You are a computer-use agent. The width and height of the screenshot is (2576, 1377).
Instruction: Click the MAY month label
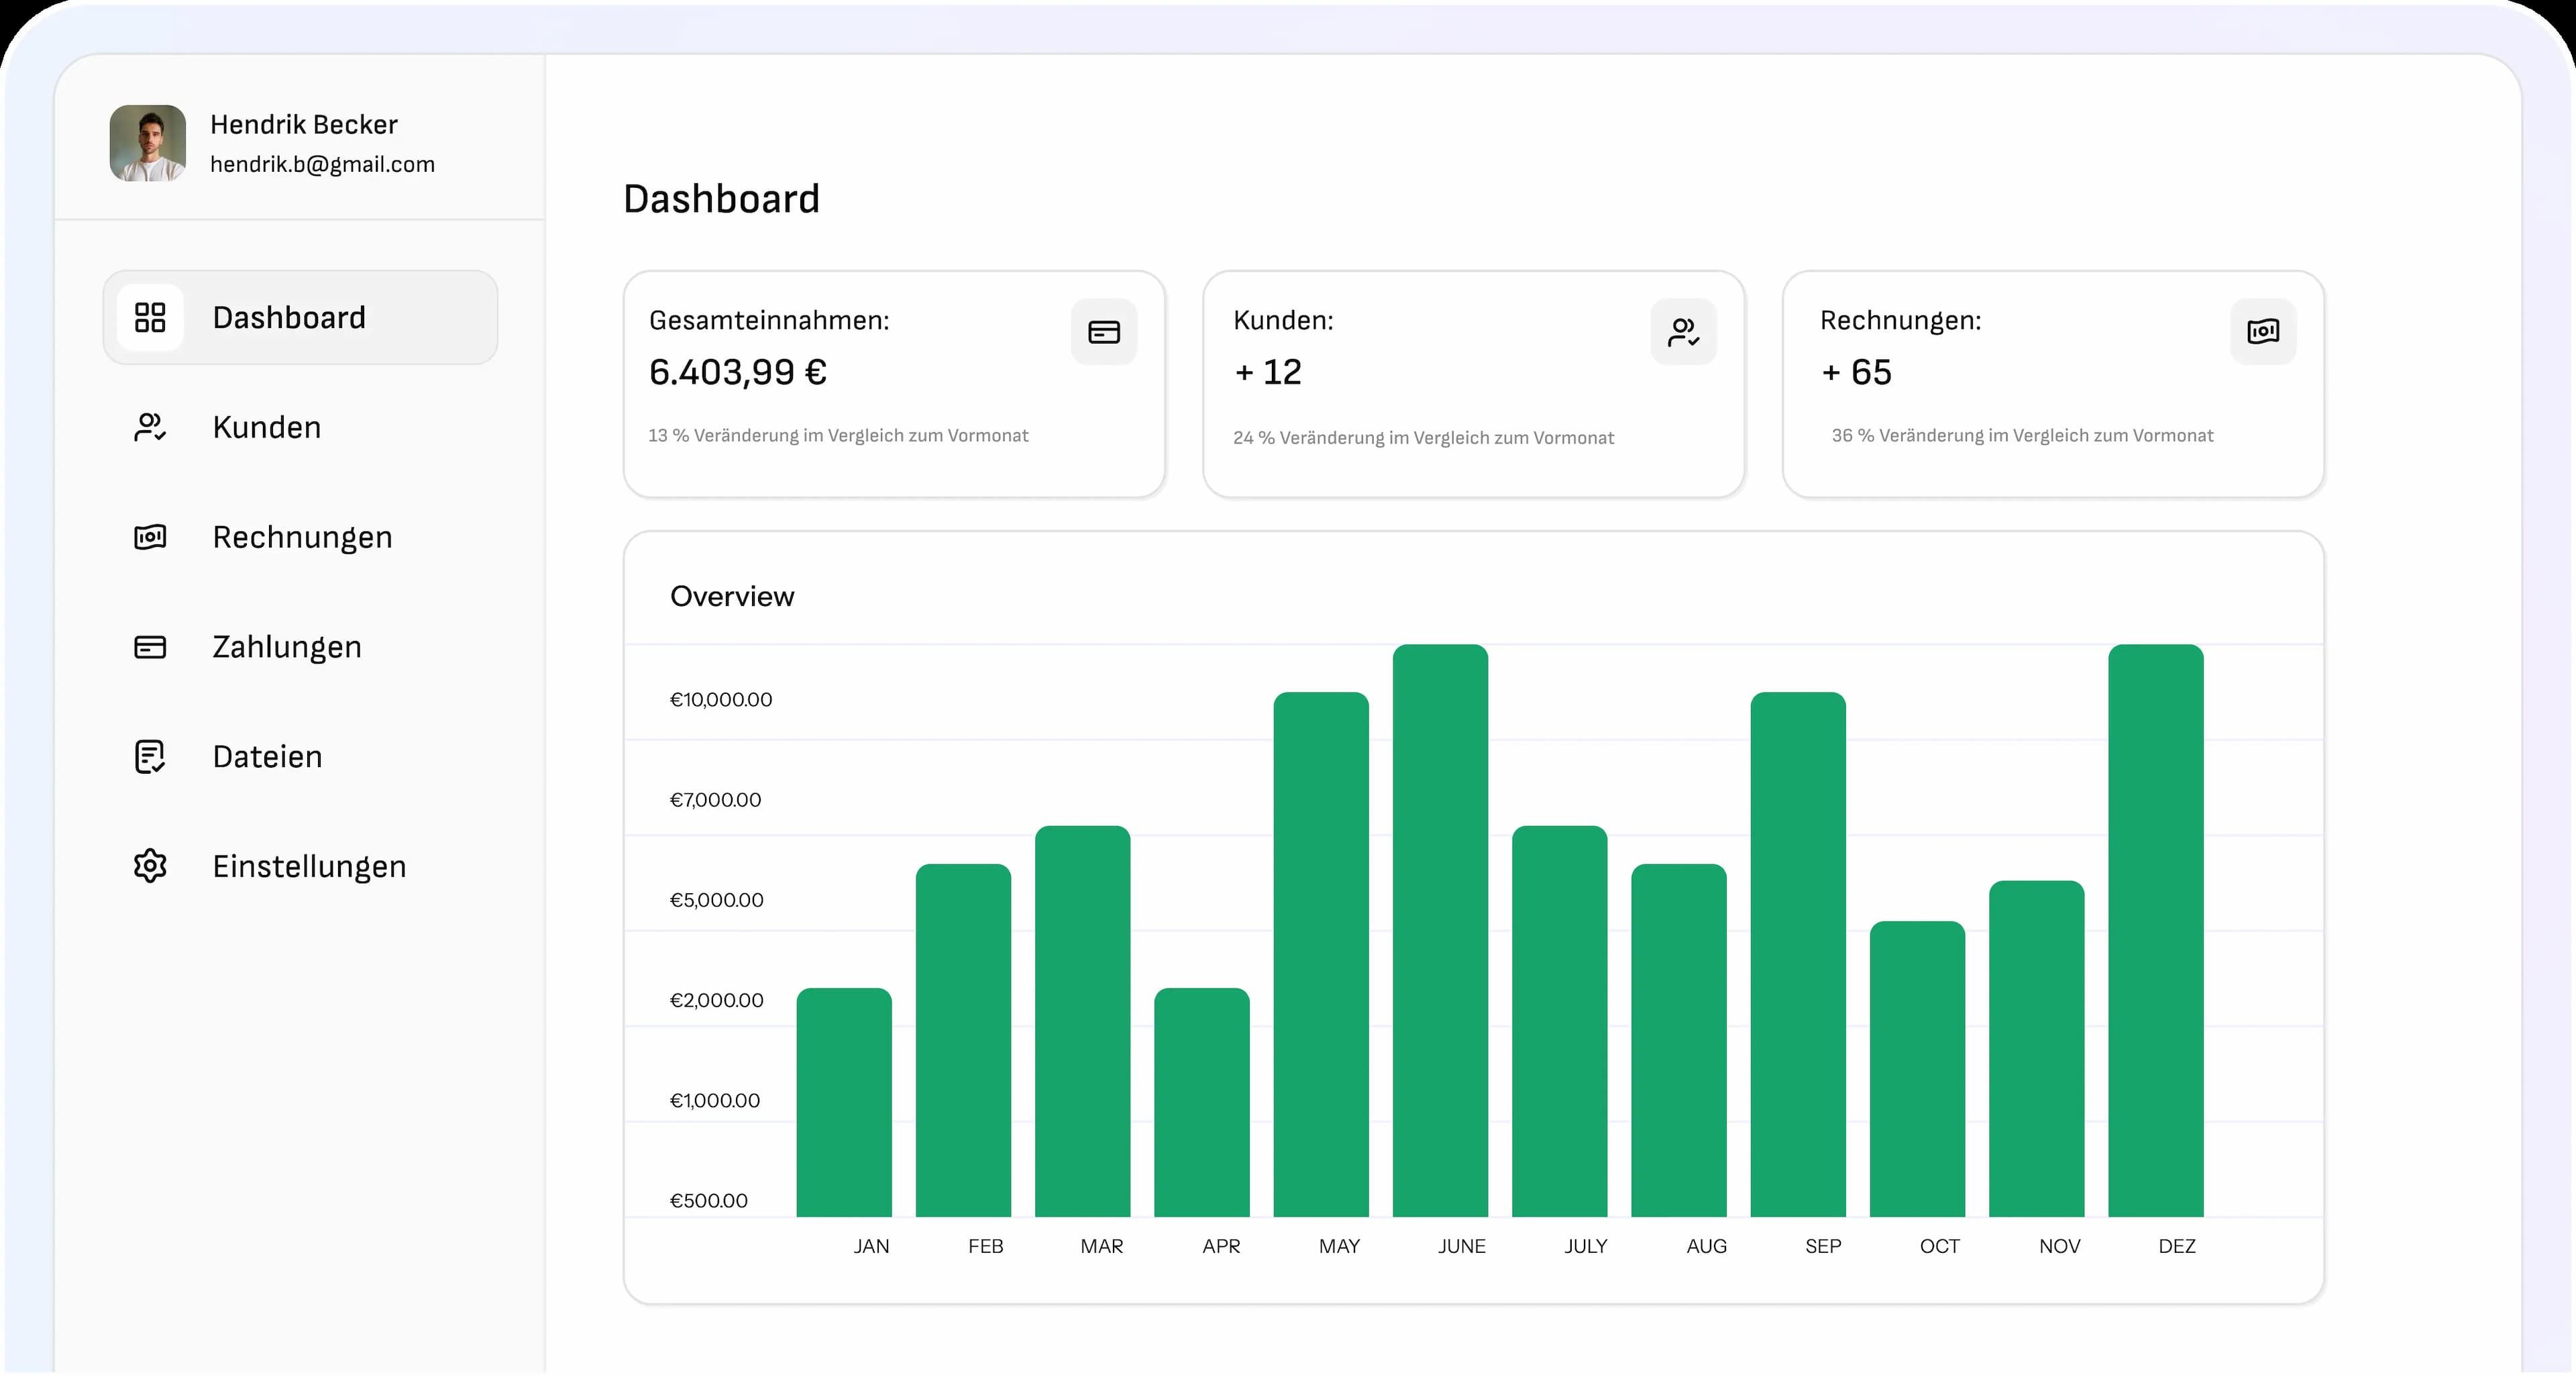point(1339,1246)
